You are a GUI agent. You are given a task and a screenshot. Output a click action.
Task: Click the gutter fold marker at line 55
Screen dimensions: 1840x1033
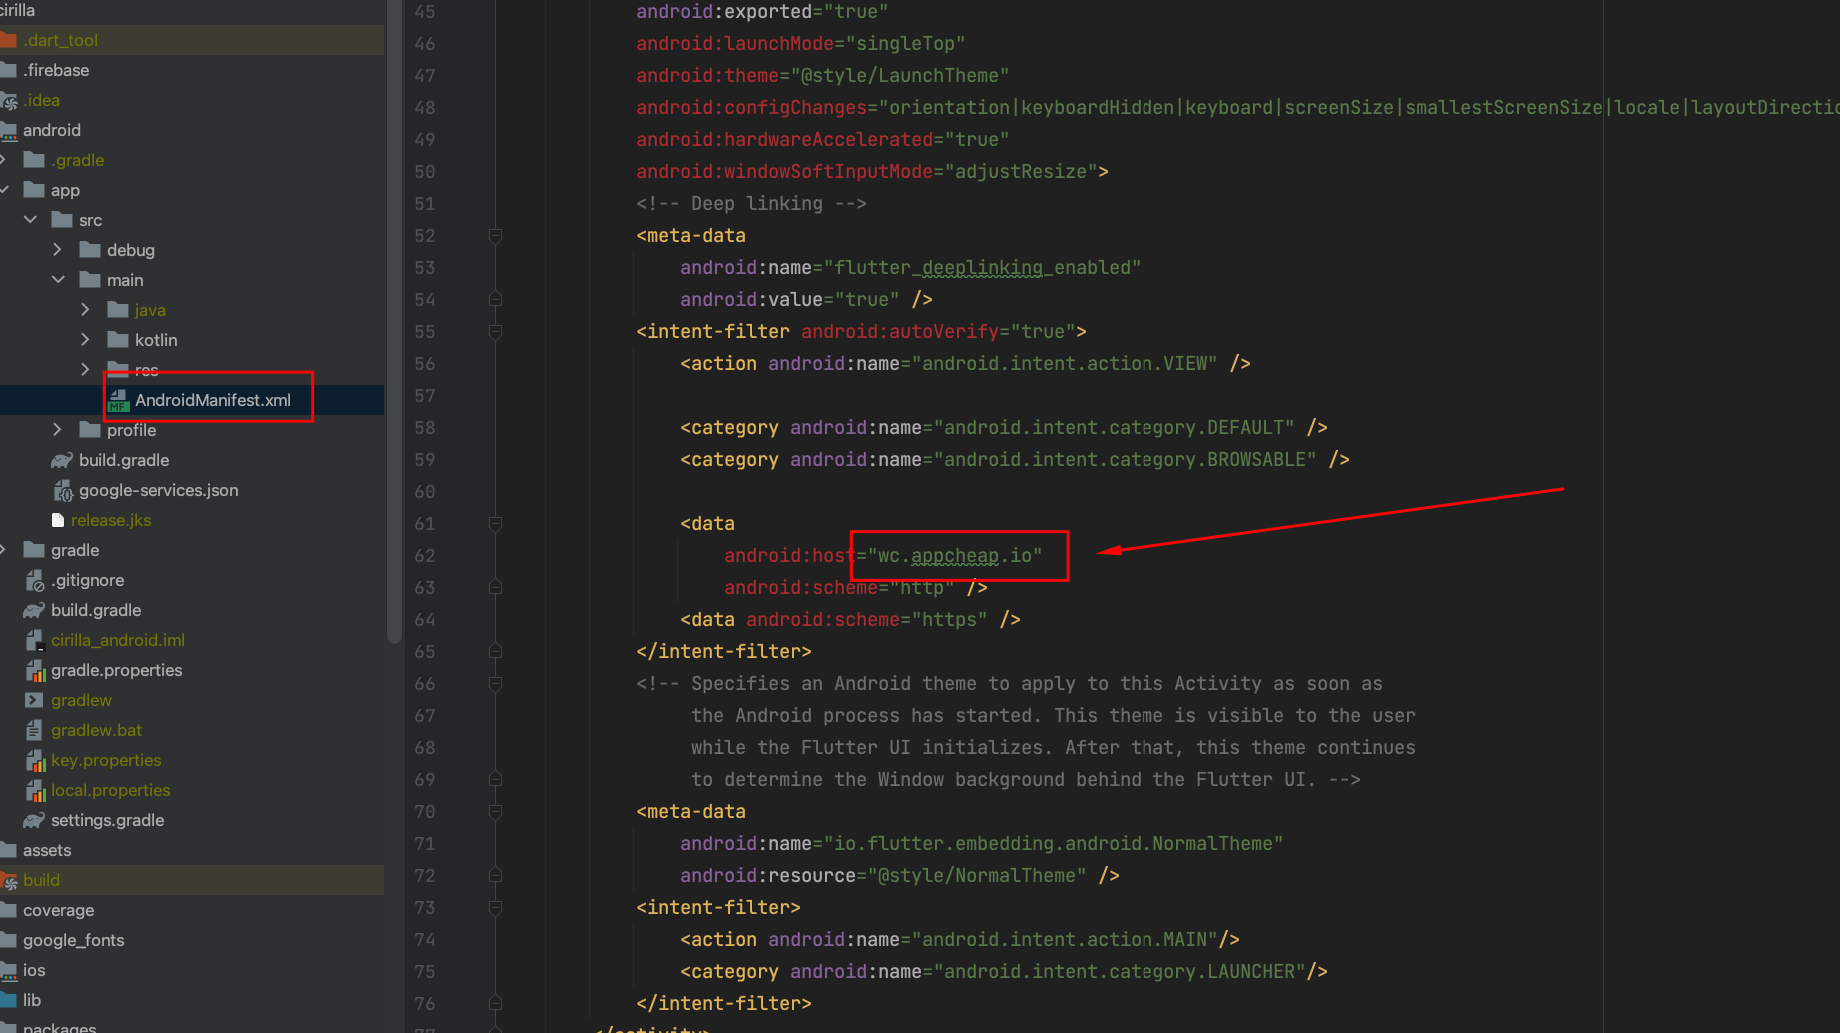point(495,331)
